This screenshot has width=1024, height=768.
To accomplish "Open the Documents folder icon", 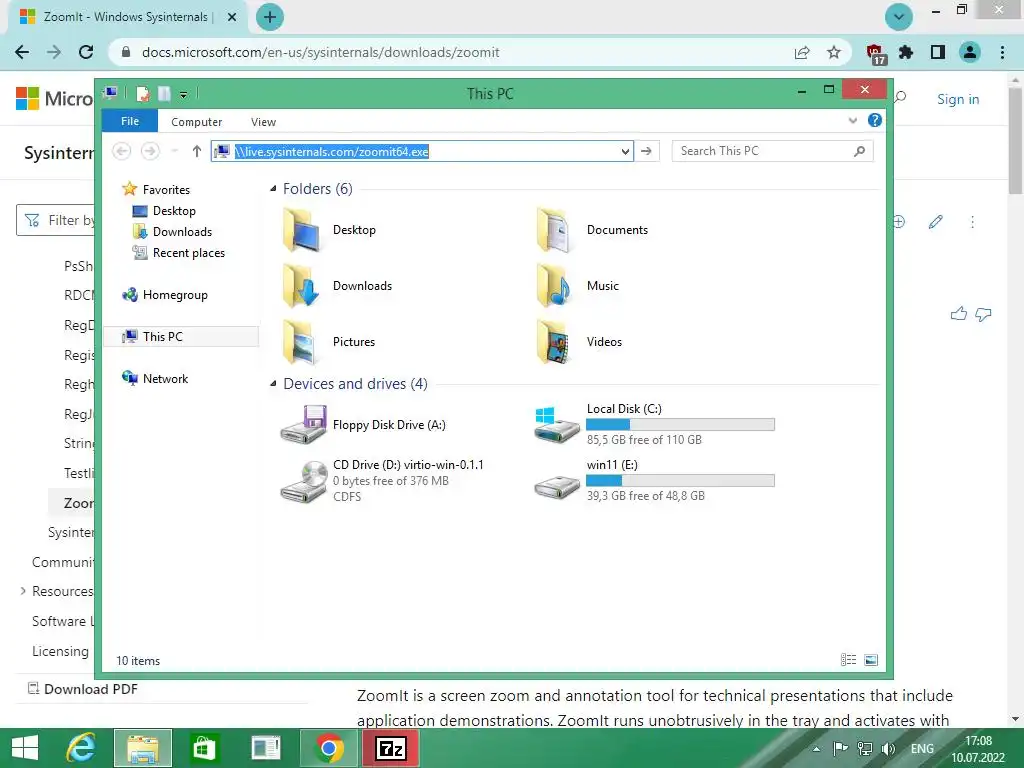I will [x=554, y=230].
